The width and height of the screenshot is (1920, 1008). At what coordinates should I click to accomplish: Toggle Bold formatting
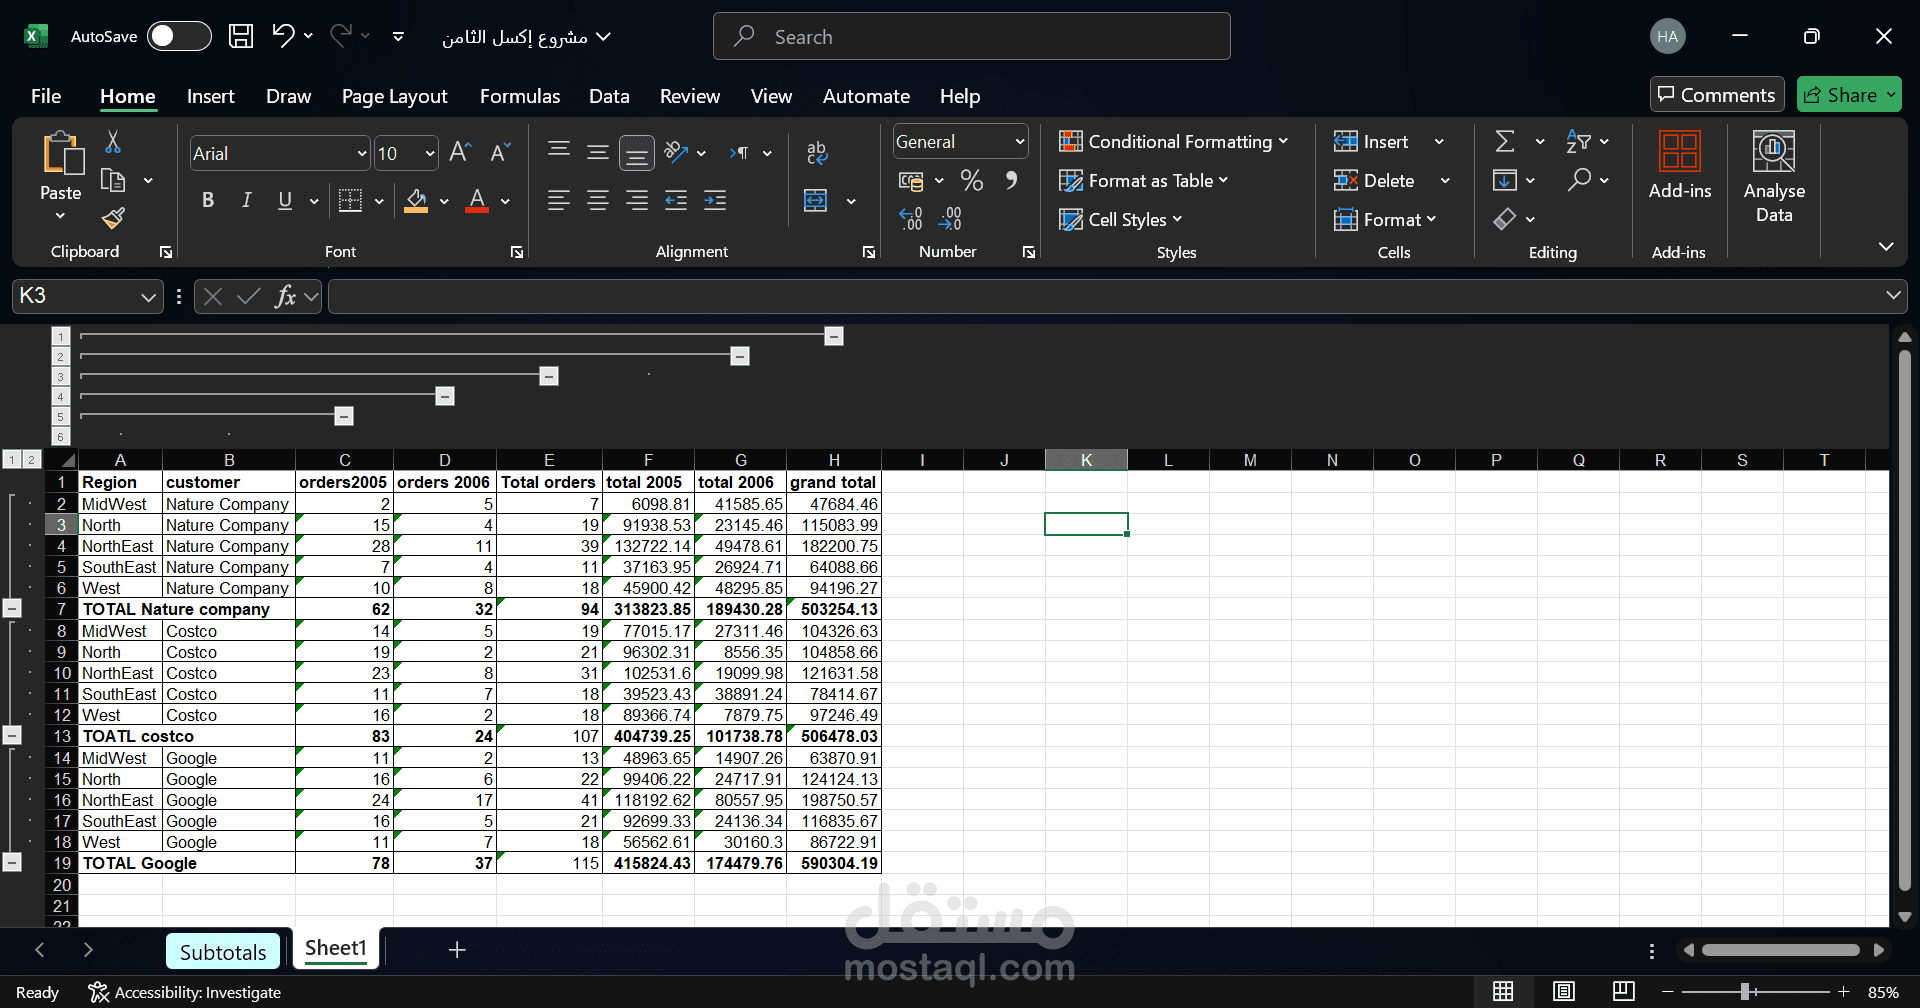pos(208,200)
